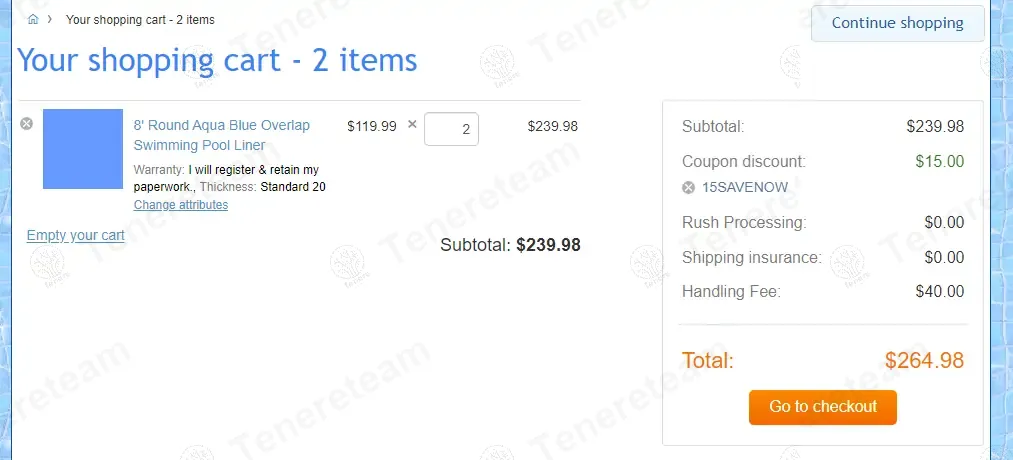Click the Change attributes link
The image size is (1013, 460).
(181, 205)
